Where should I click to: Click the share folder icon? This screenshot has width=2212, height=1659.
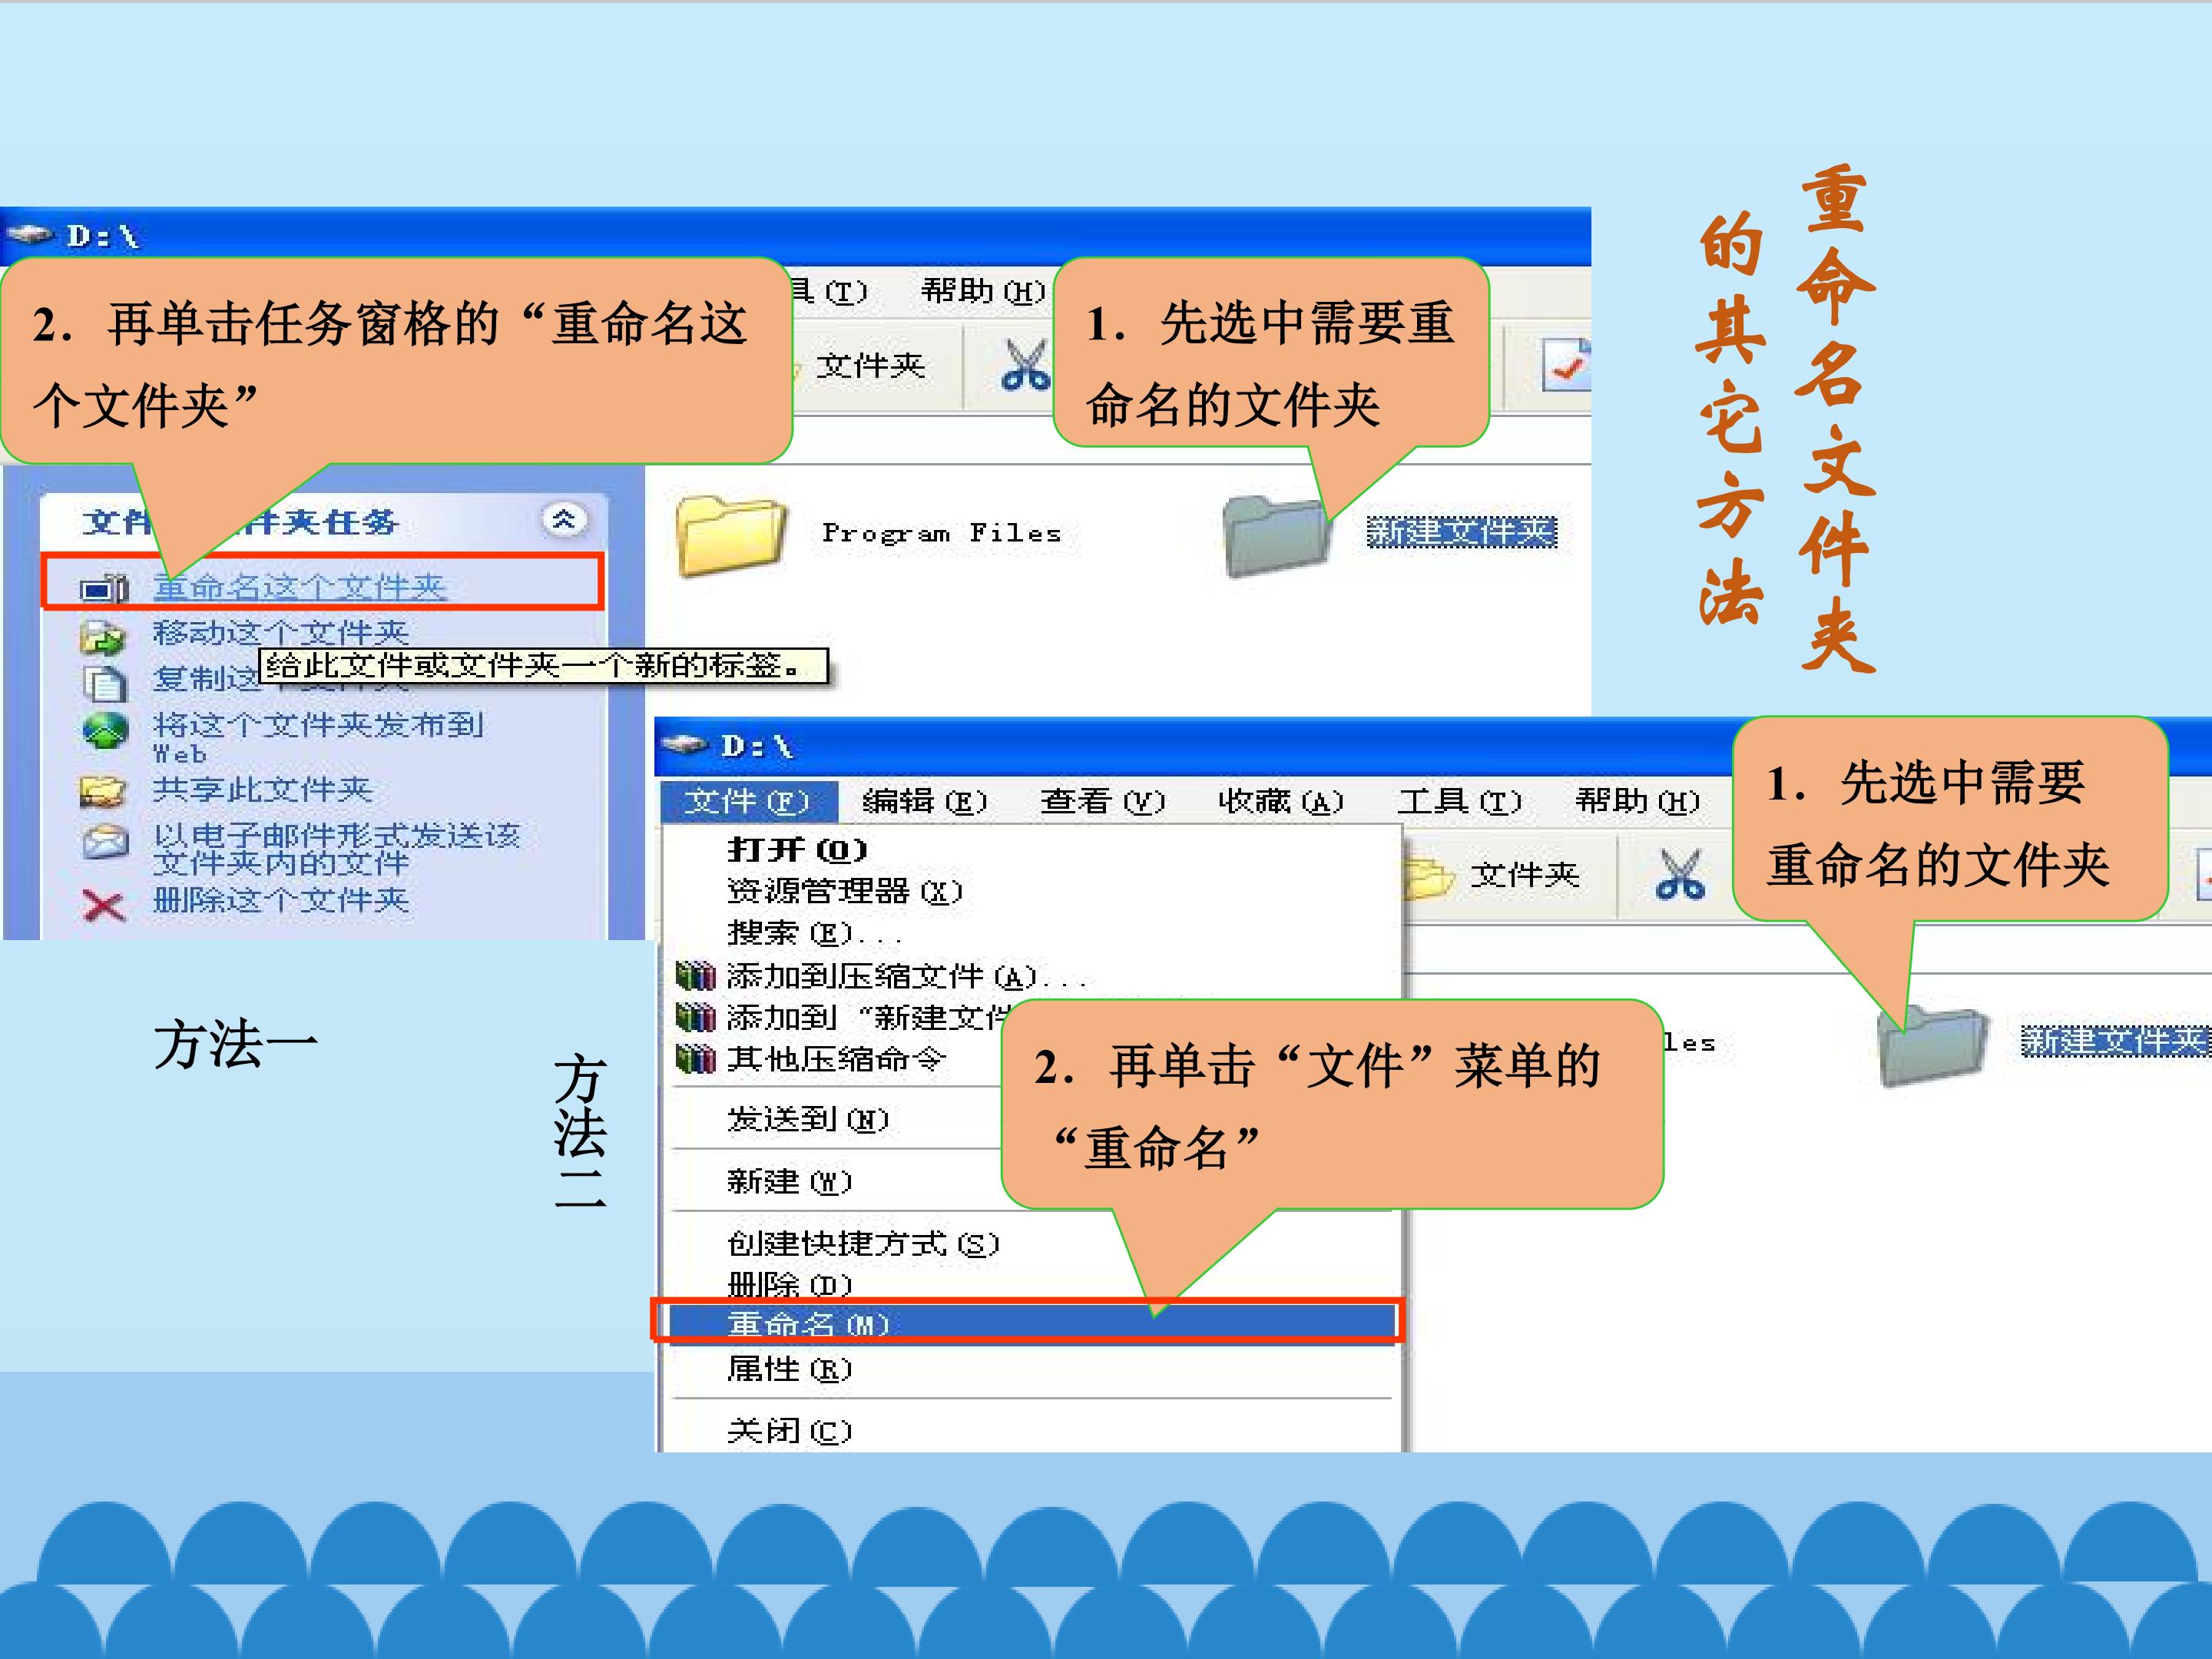(103, 792)
